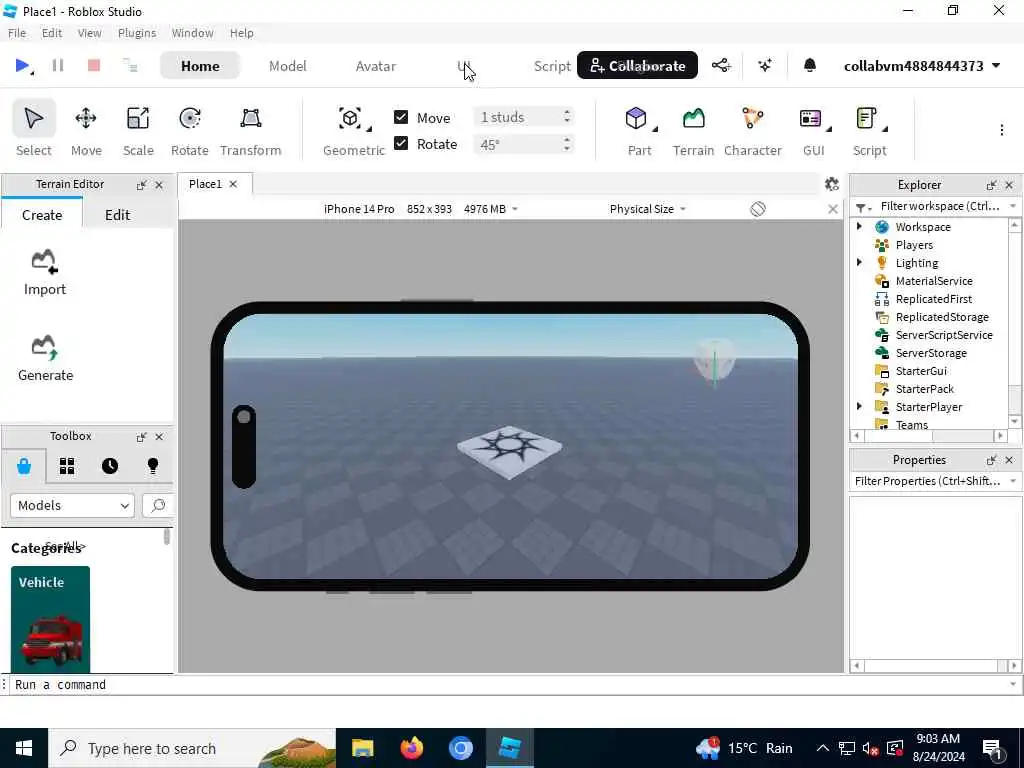Open the Vehicle category card
This screenshot has width=1024, height=768.
click(50, 619)
